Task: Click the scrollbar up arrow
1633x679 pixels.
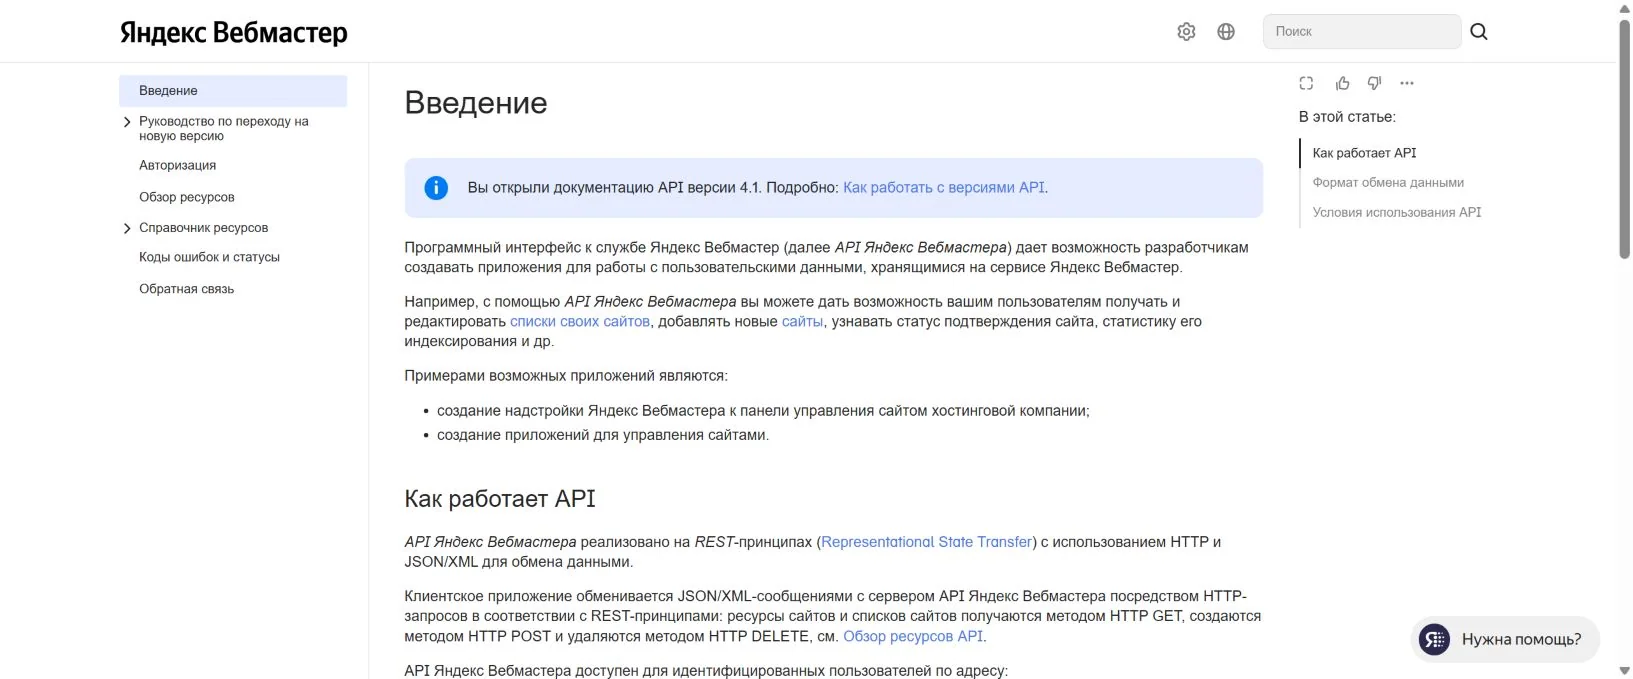Action: coord(1625,8)
